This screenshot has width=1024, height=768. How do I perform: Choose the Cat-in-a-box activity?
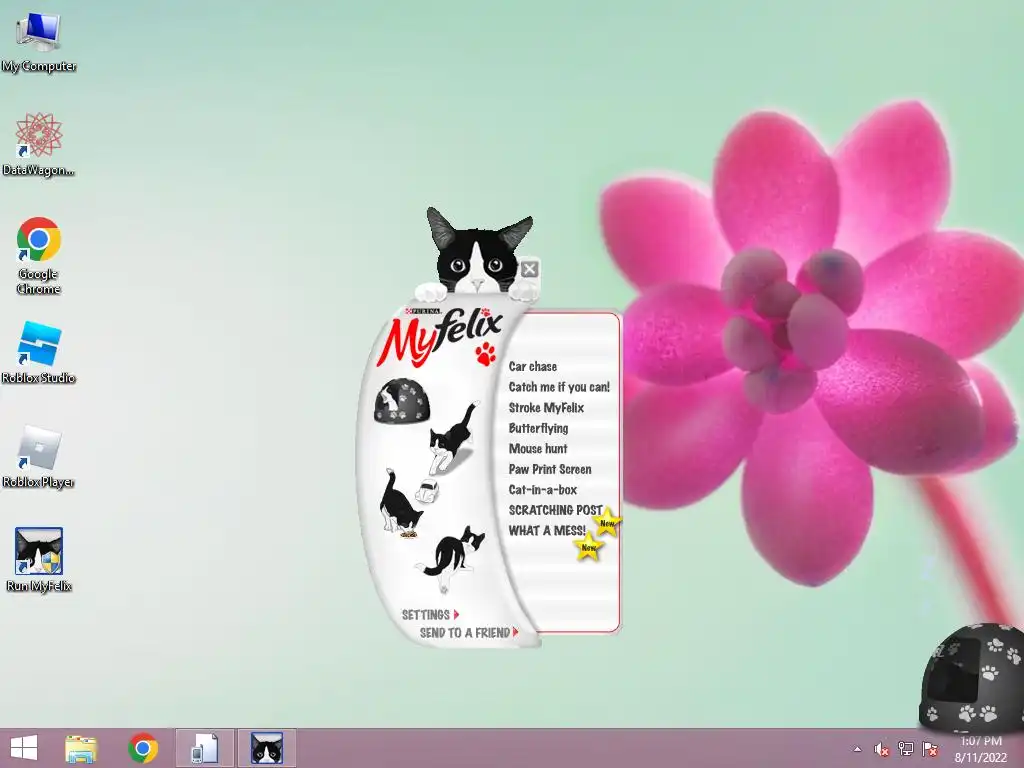click(543, 490)
